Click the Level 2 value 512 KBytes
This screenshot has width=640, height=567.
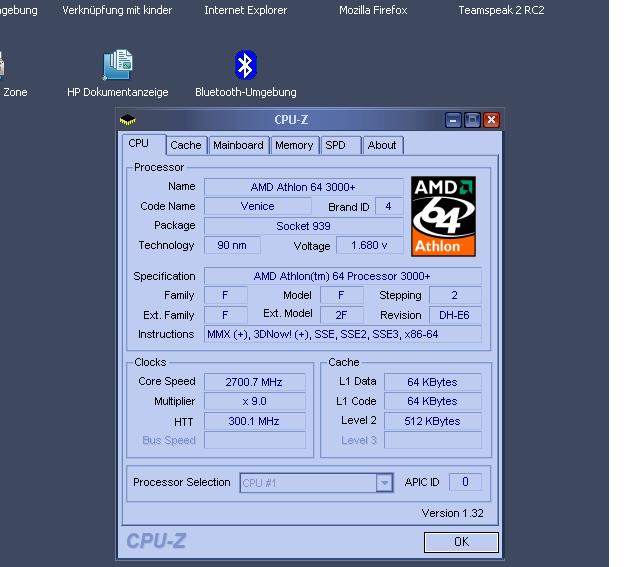pyautogui.click(x=432, y=421)
